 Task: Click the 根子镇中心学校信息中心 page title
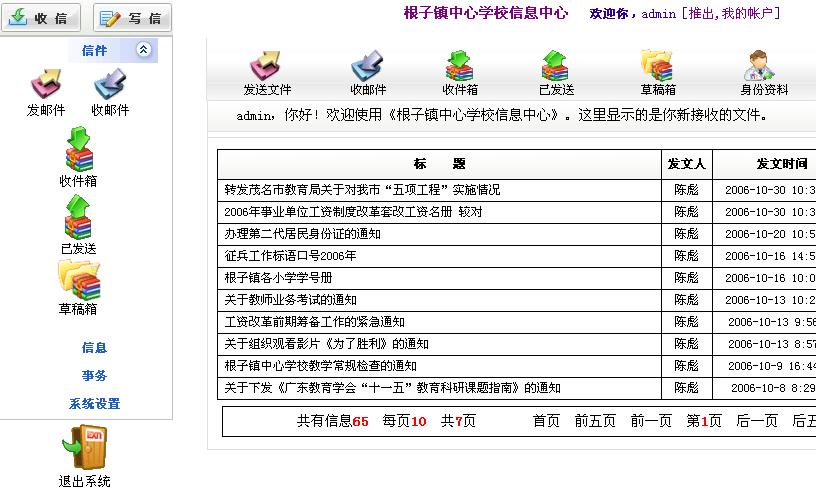(486, 12)
